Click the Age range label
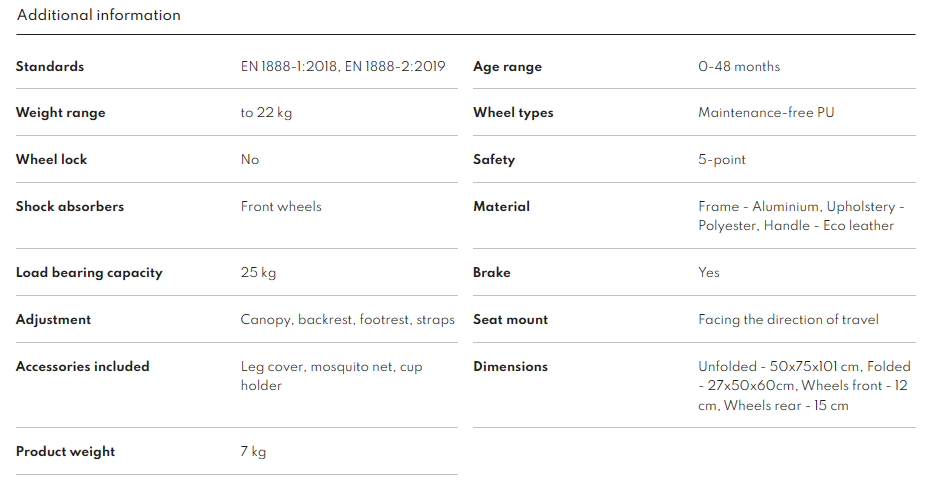This screenshot has height=493, width=930. (x=507, y=67)
